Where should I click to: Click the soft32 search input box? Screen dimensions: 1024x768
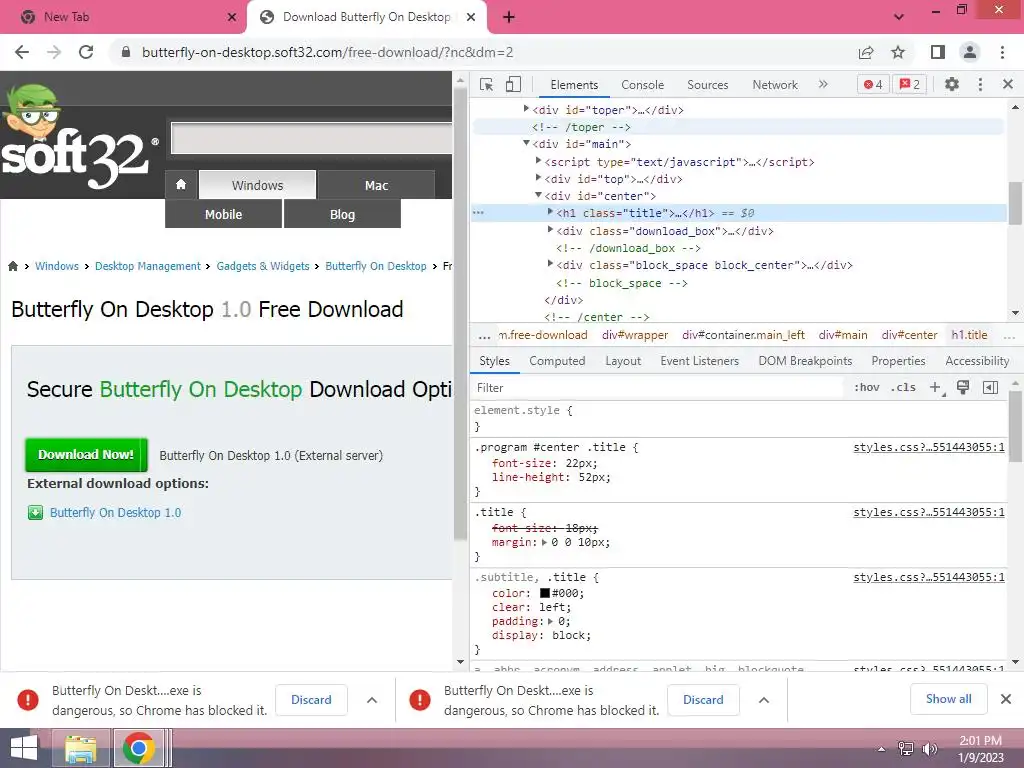pos(312,138)
